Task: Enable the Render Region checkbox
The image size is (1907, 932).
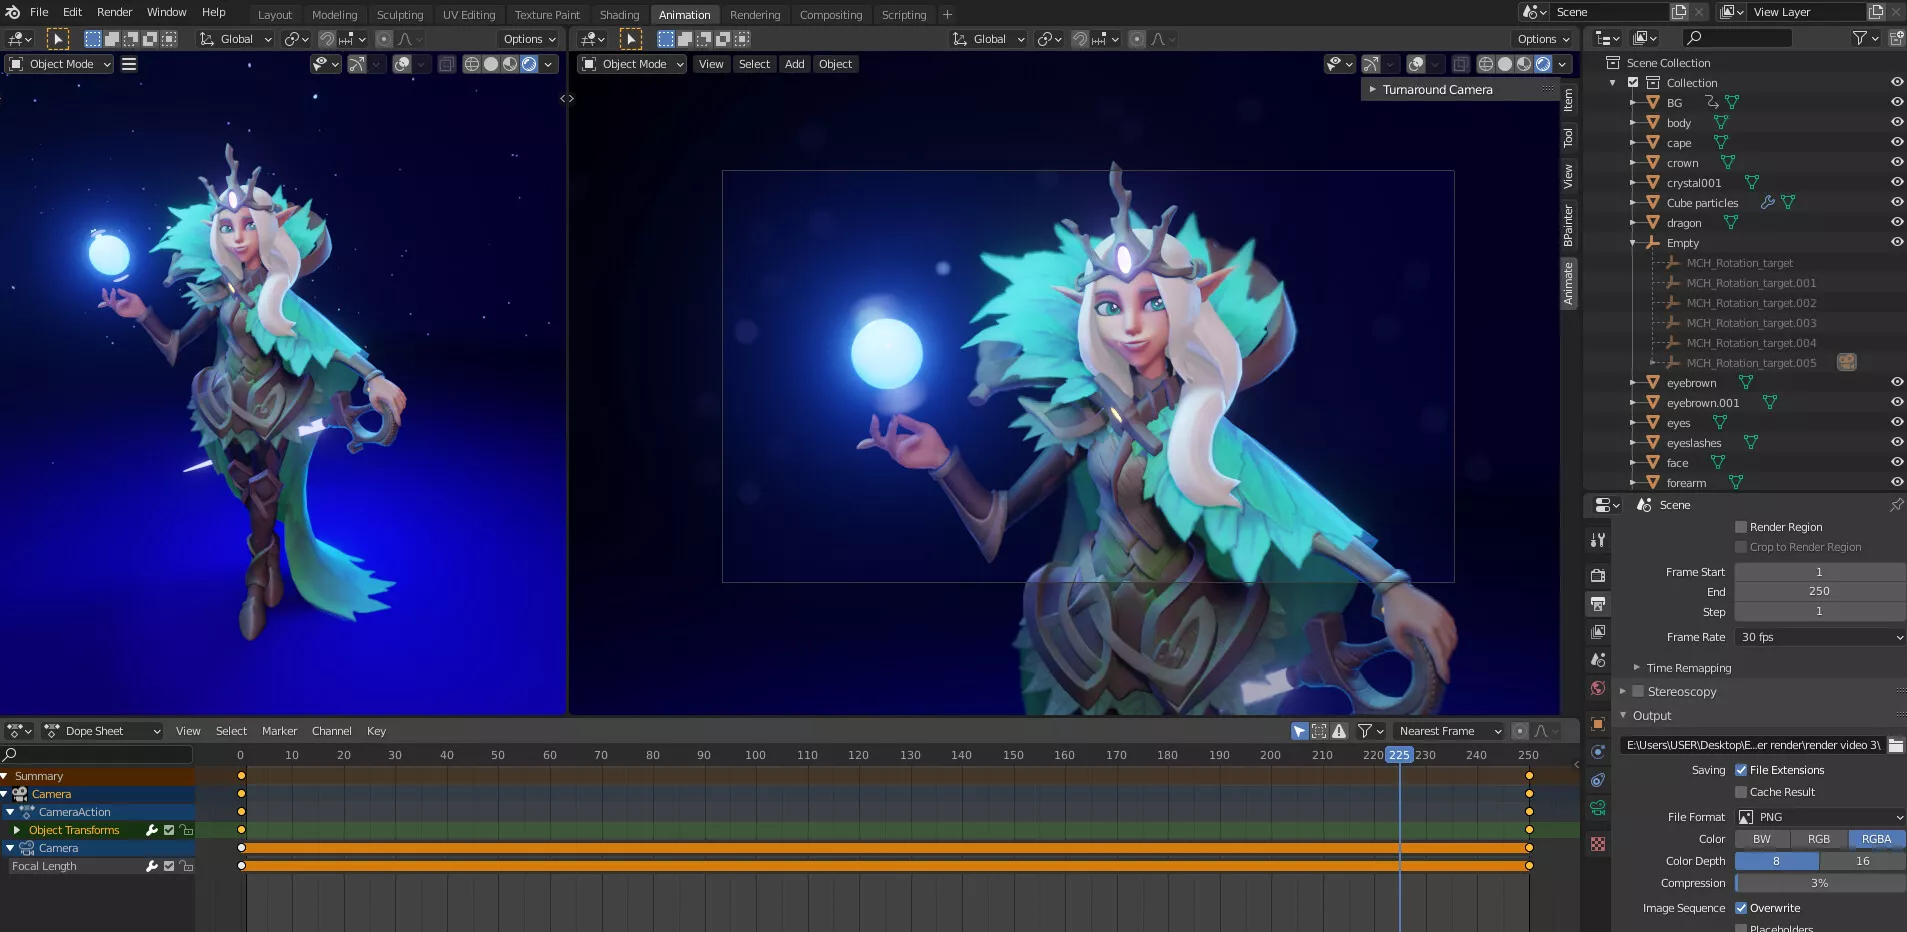Action: coord(1741,527)
